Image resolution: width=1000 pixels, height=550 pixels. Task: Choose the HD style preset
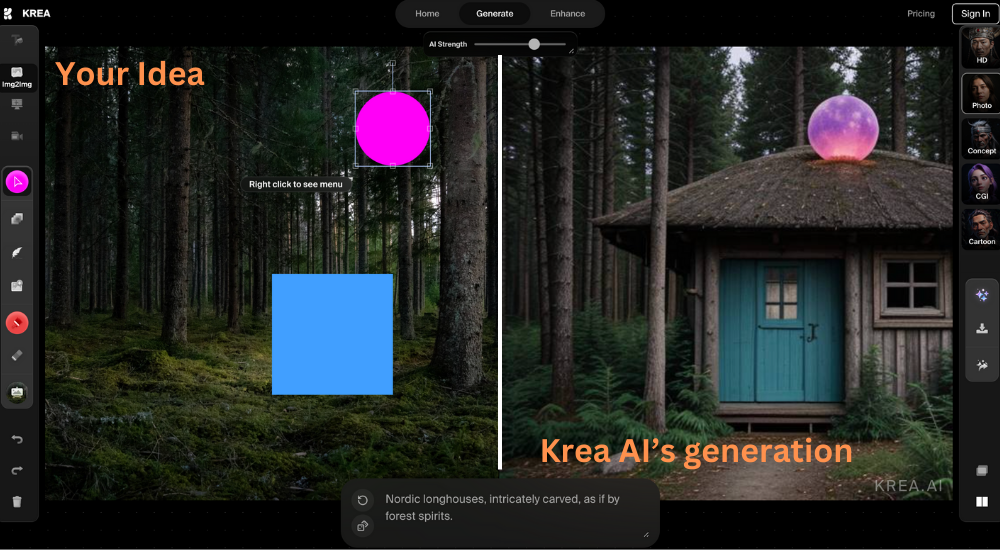981,48
